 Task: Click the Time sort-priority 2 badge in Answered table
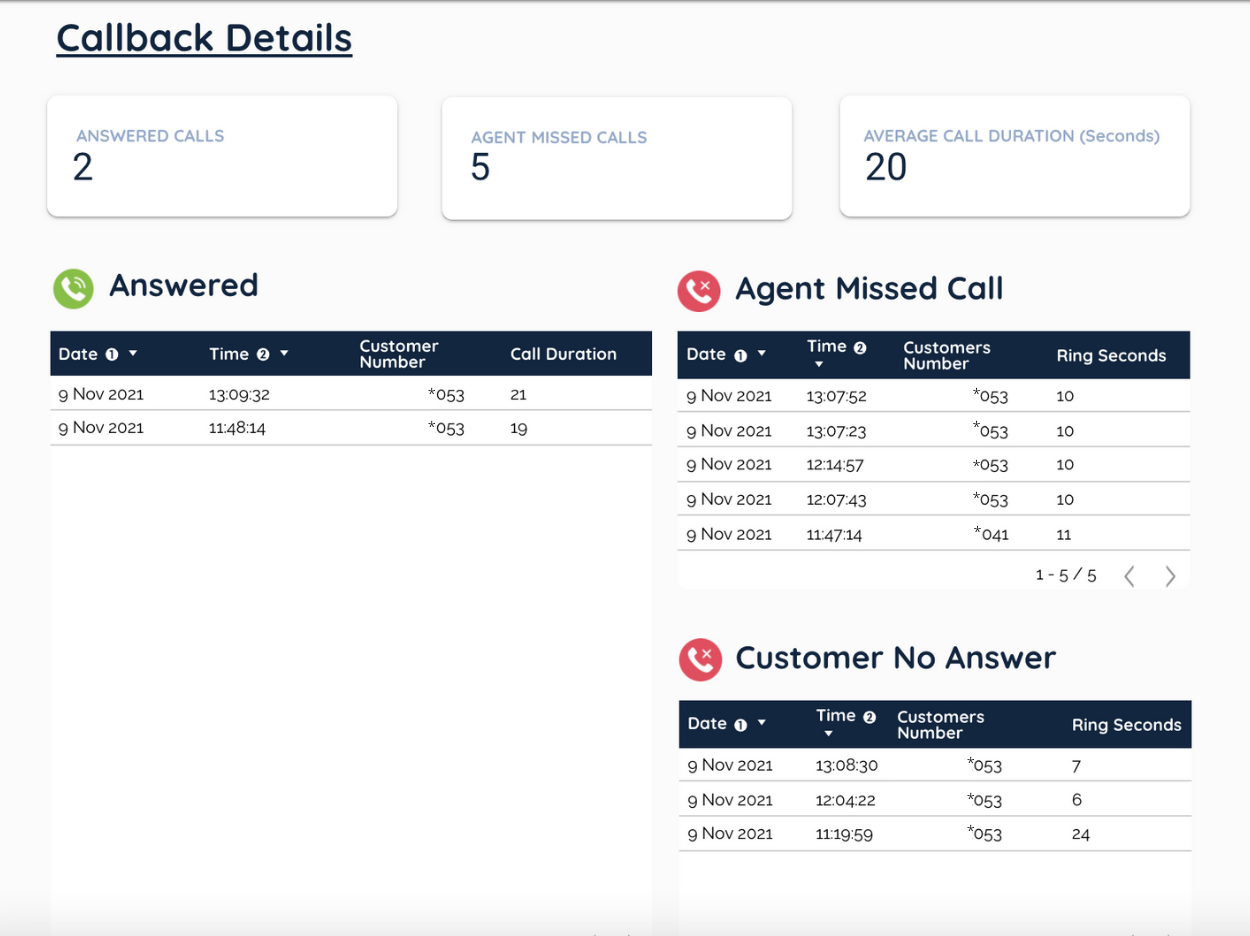pos(264,354)
